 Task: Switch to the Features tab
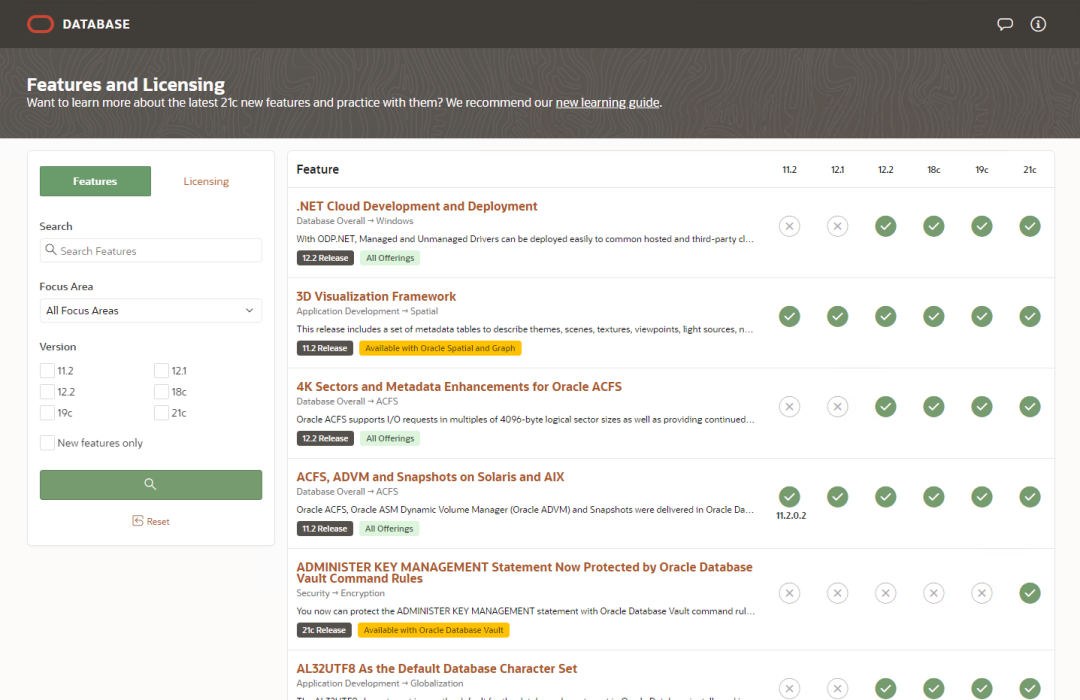(95, 181)
